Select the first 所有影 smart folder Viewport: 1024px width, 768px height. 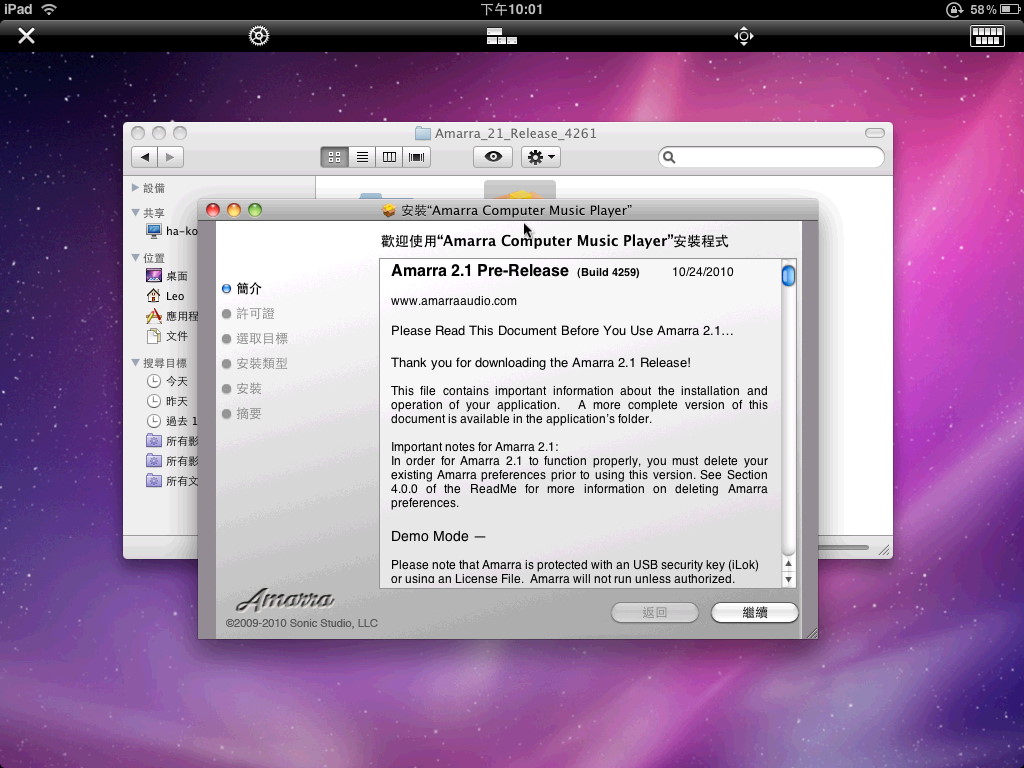tap(172, 441)
